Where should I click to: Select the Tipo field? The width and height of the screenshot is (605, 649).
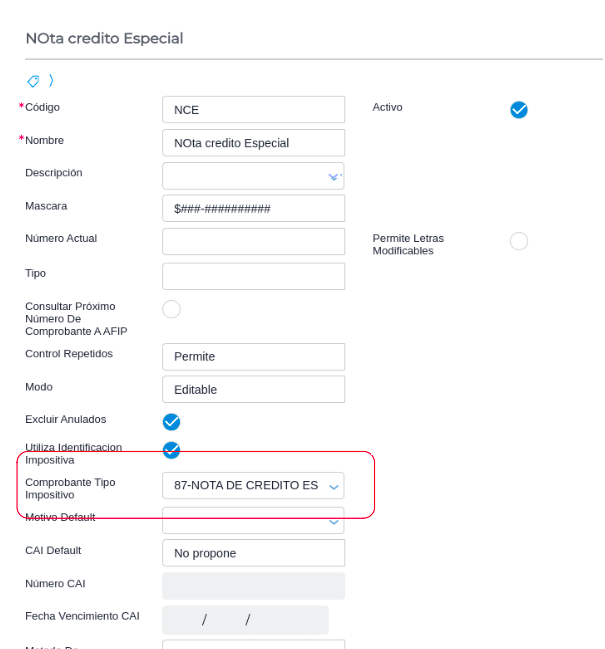pos(253,276)
